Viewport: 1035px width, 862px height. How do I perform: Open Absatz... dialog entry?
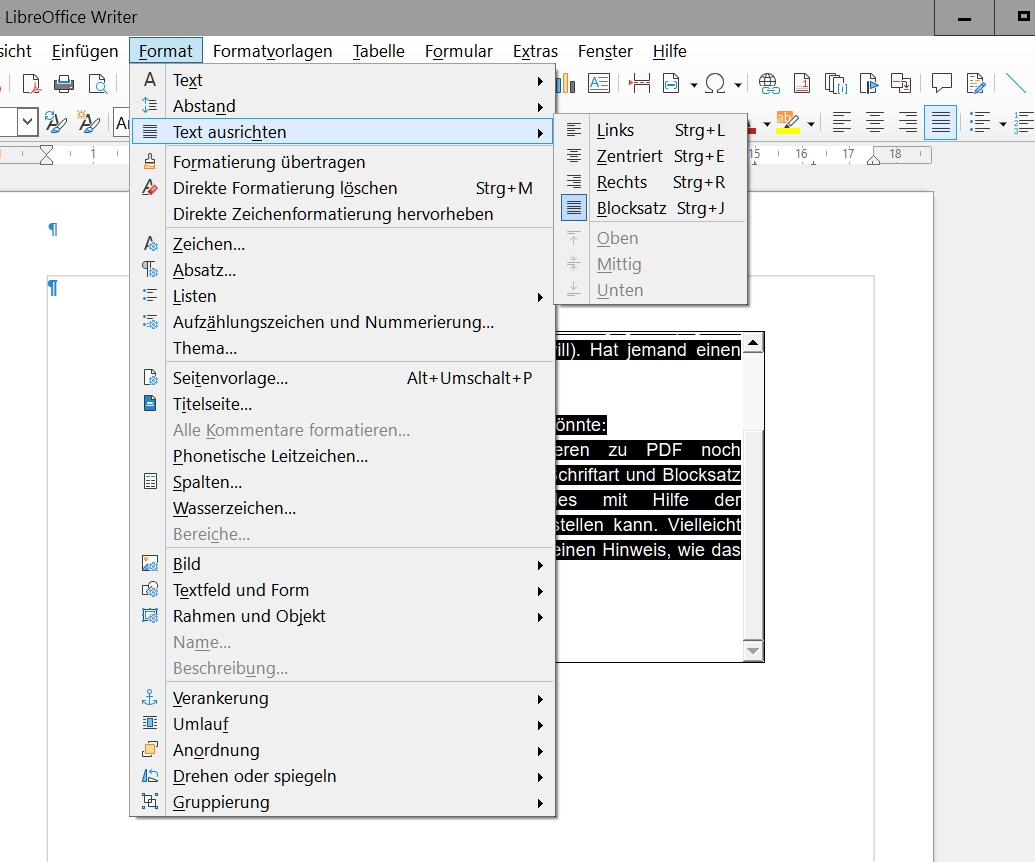tap(343, 271)
